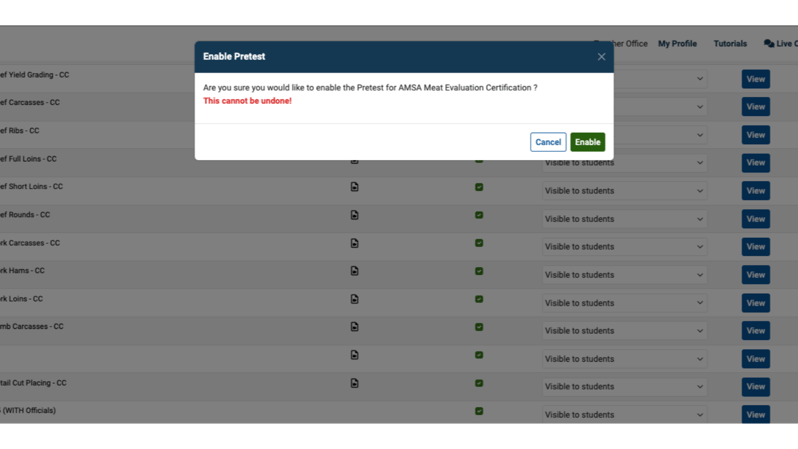Image resolution: width=798 pixels, height=449 pixels.
Task: View the Pork Carcasses - CC item
Action: [755, 247]
